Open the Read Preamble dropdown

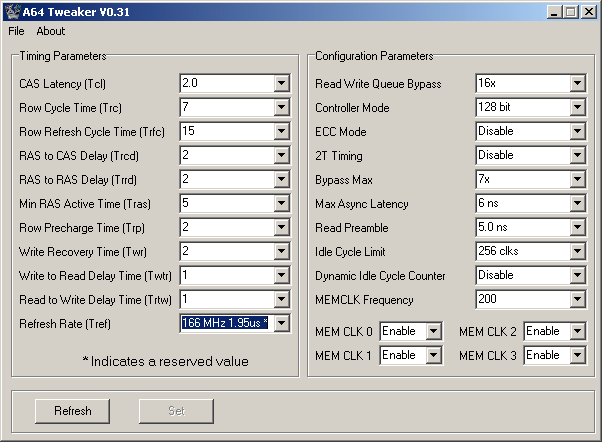(x=577, y=228)
